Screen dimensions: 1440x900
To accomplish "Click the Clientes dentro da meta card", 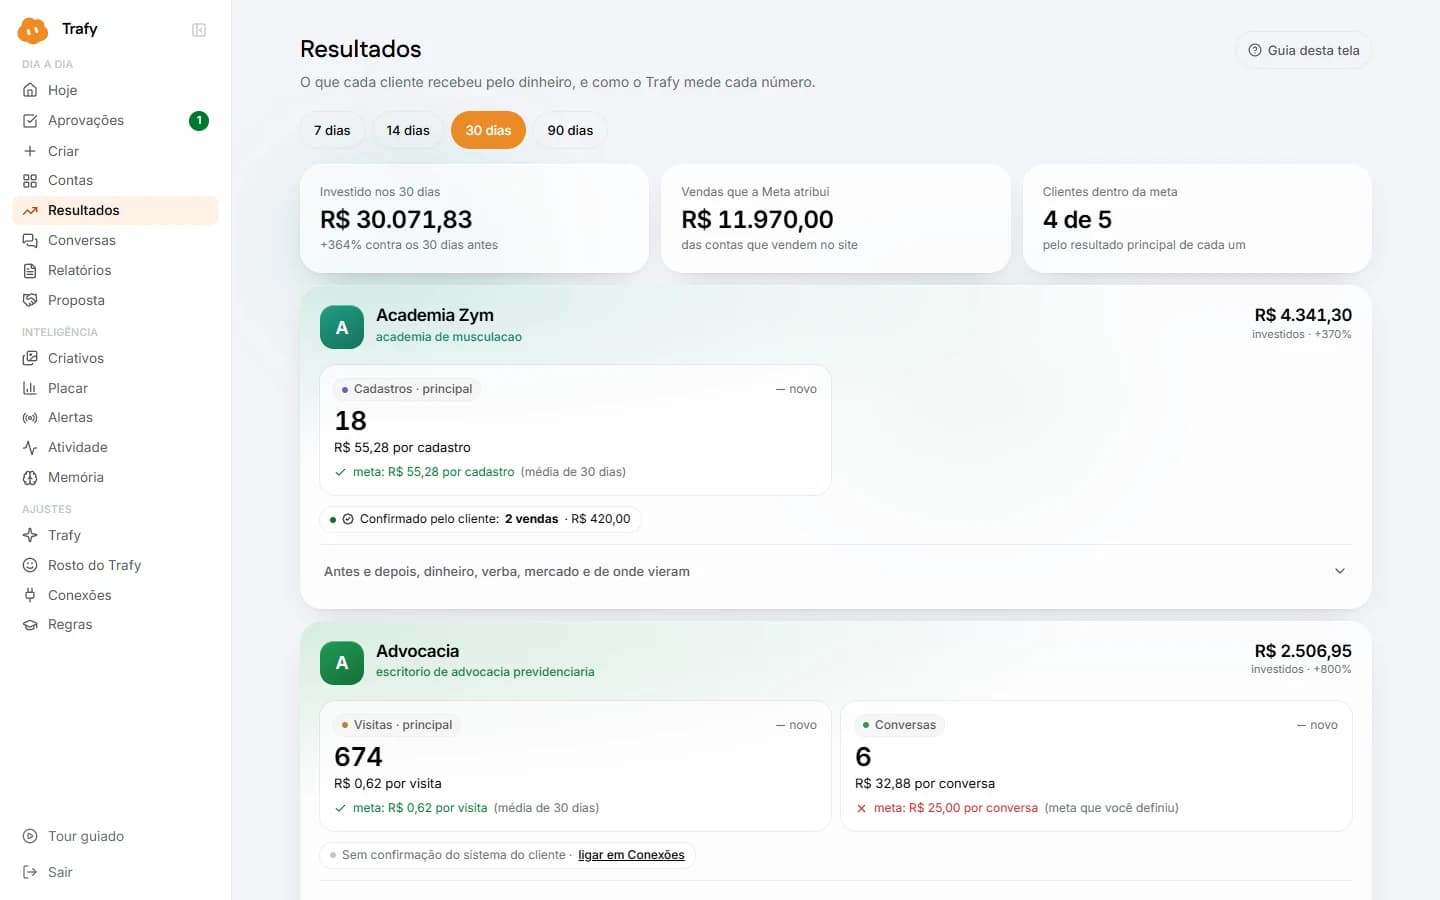I will tap(1197, 218).
